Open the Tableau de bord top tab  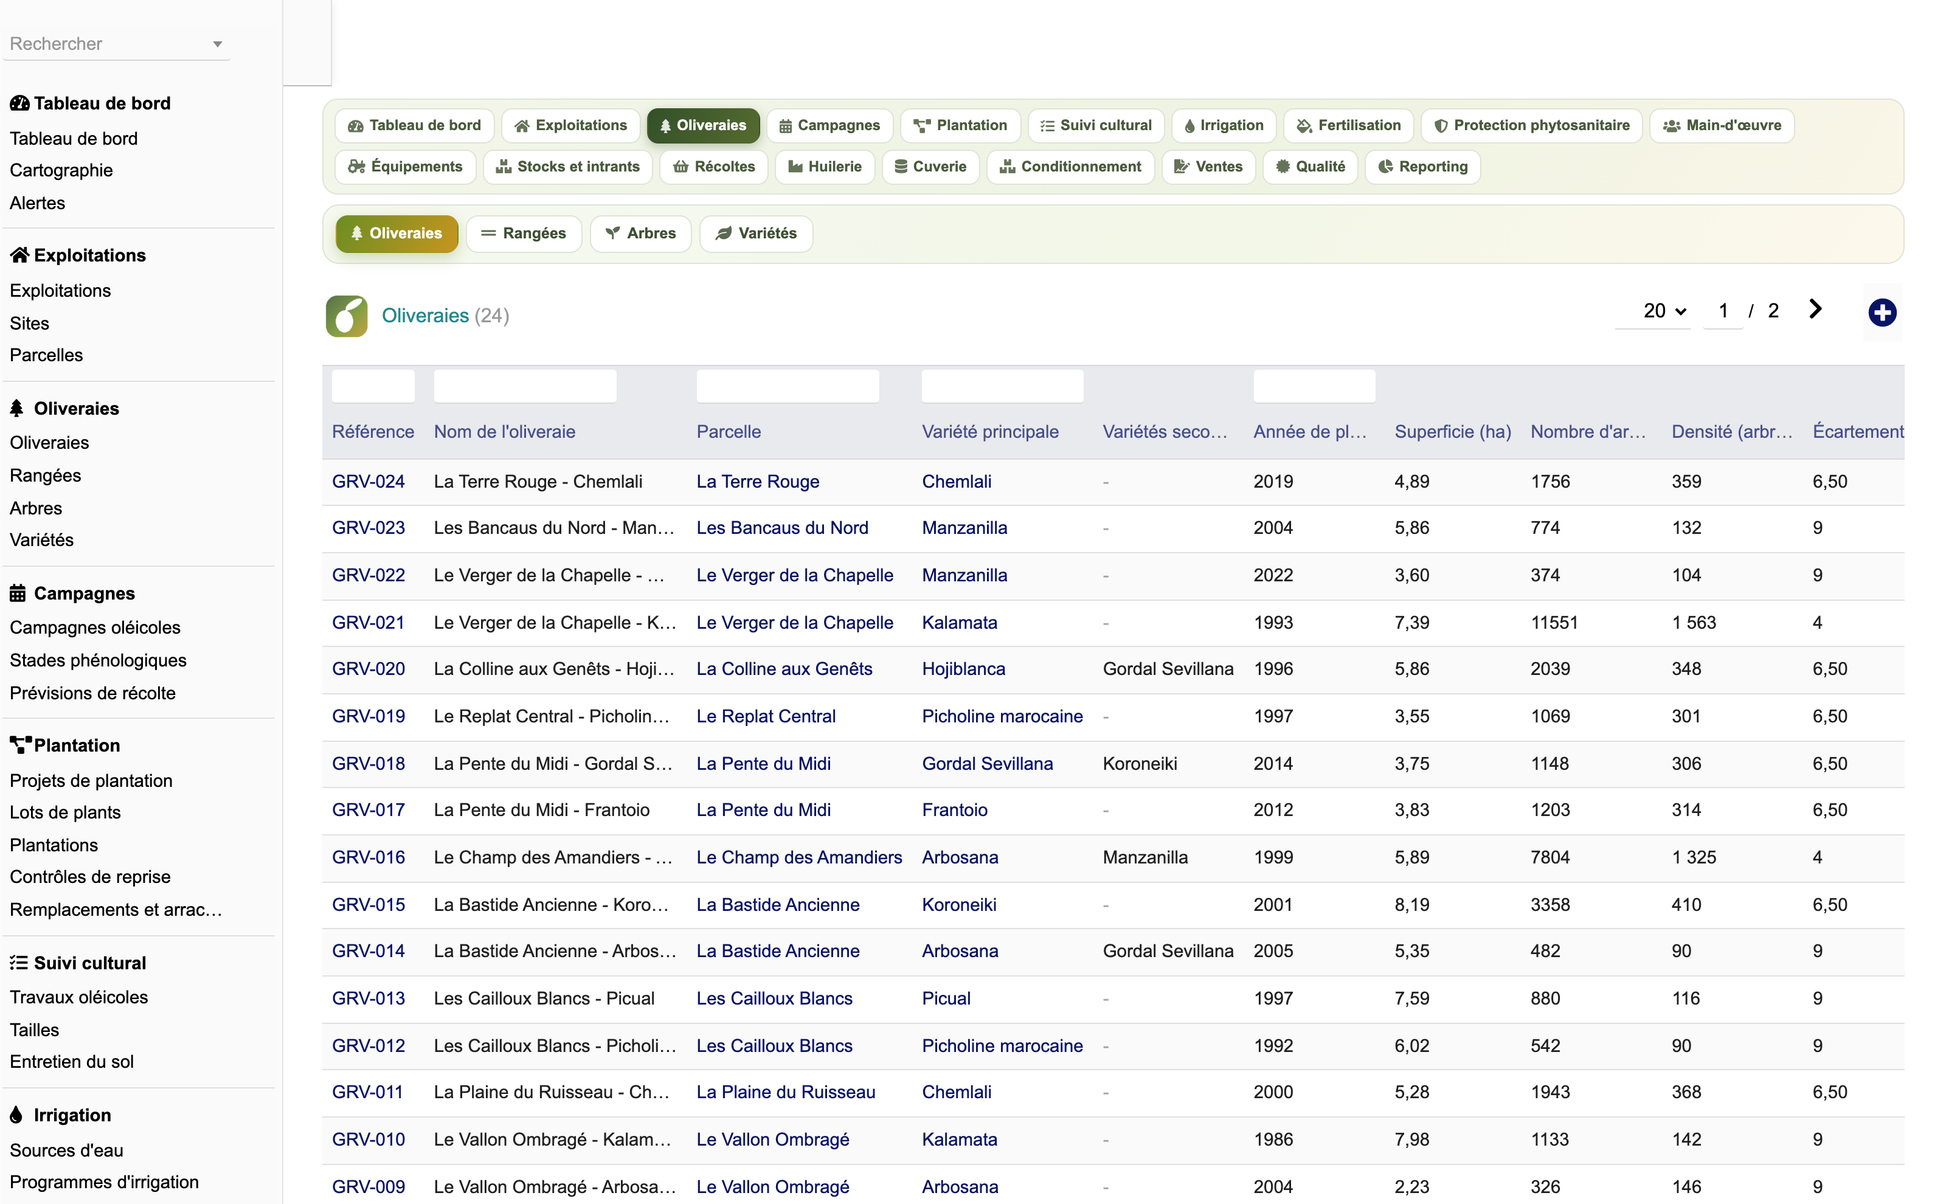(414, 125)
